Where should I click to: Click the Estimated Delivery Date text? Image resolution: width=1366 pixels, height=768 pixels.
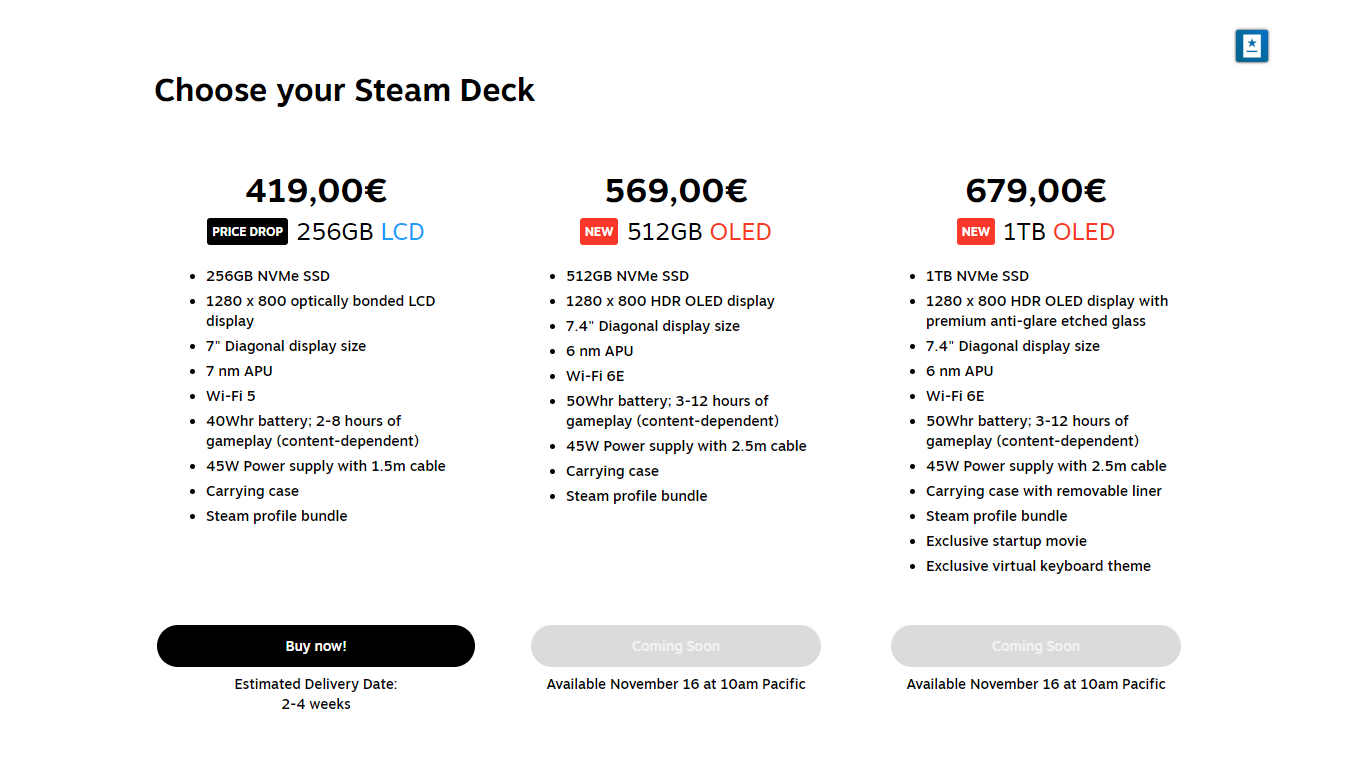click(316, 684)
